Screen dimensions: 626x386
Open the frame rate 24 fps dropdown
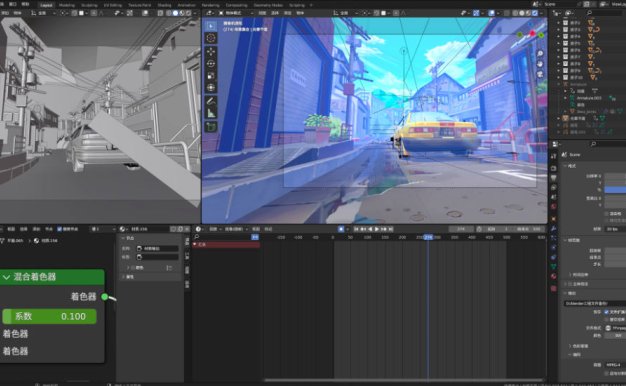point(615,229)
